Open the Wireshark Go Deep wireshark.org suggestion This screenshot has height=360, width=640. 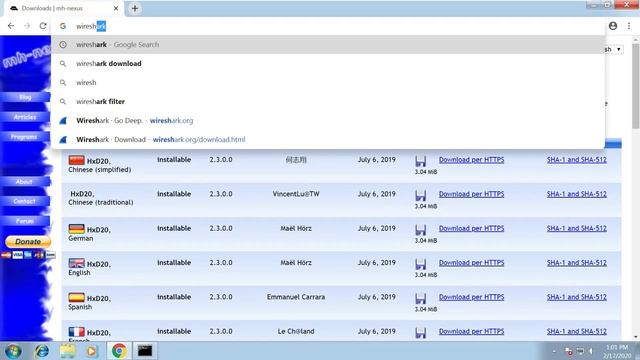(328, 120)
